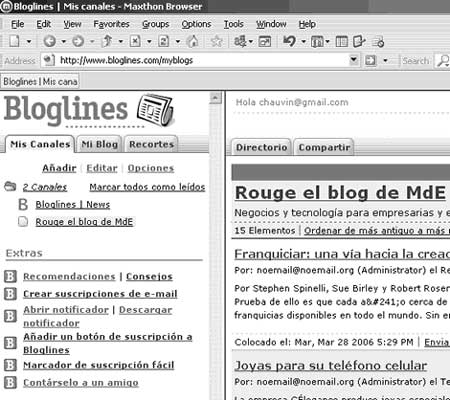Click the Refresh page toolbar icon
This screenshot has width=450, height=400.
click(164, 41)
